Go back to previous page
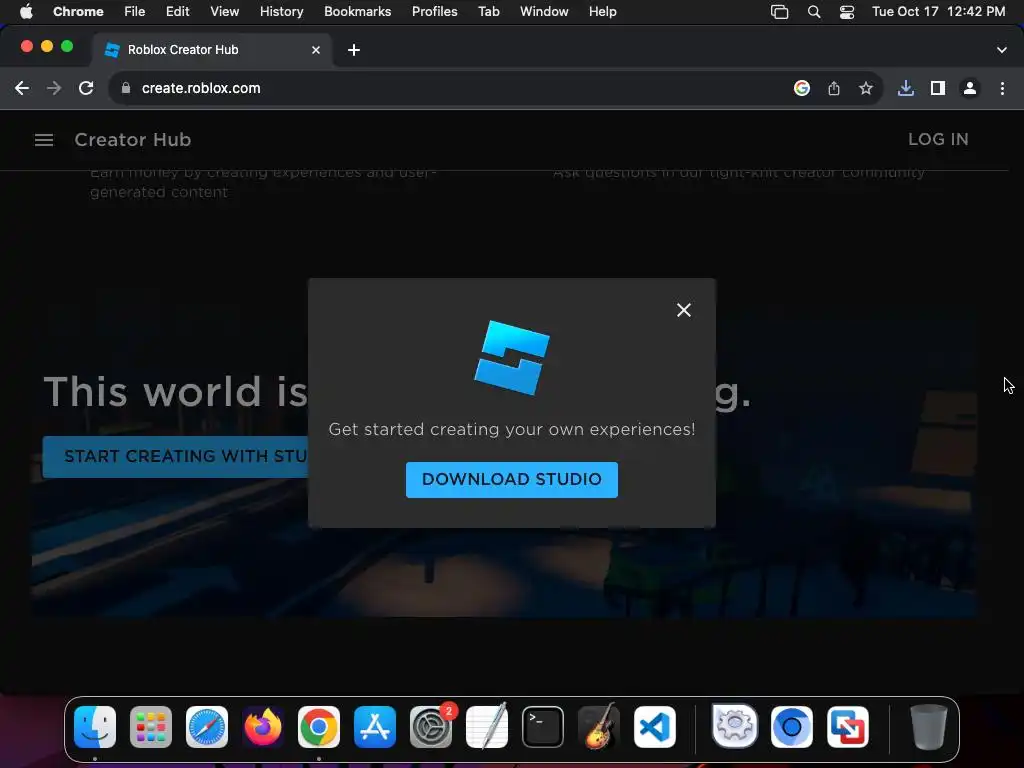 tap(22, 88)
